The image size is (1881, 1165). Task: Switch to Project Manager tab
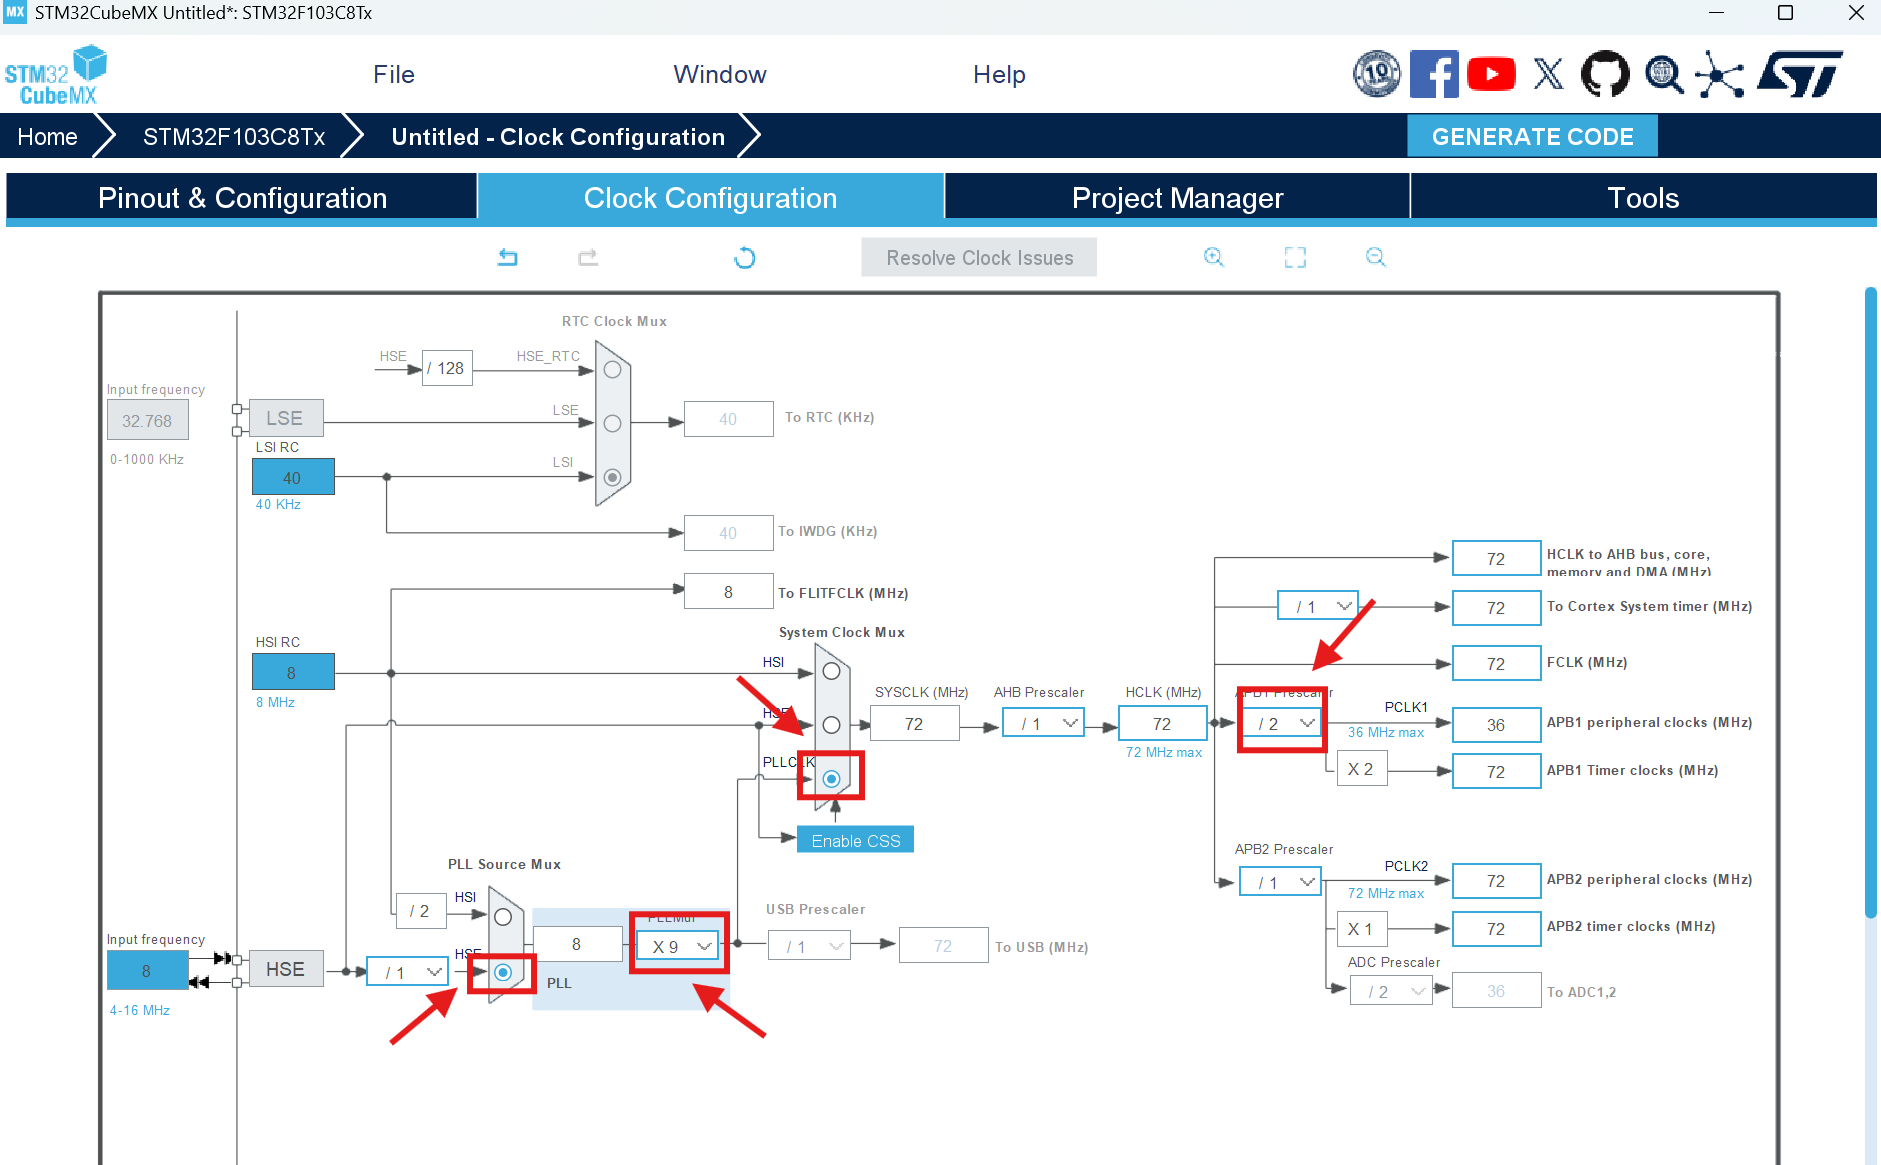(x=1177, y=198)
